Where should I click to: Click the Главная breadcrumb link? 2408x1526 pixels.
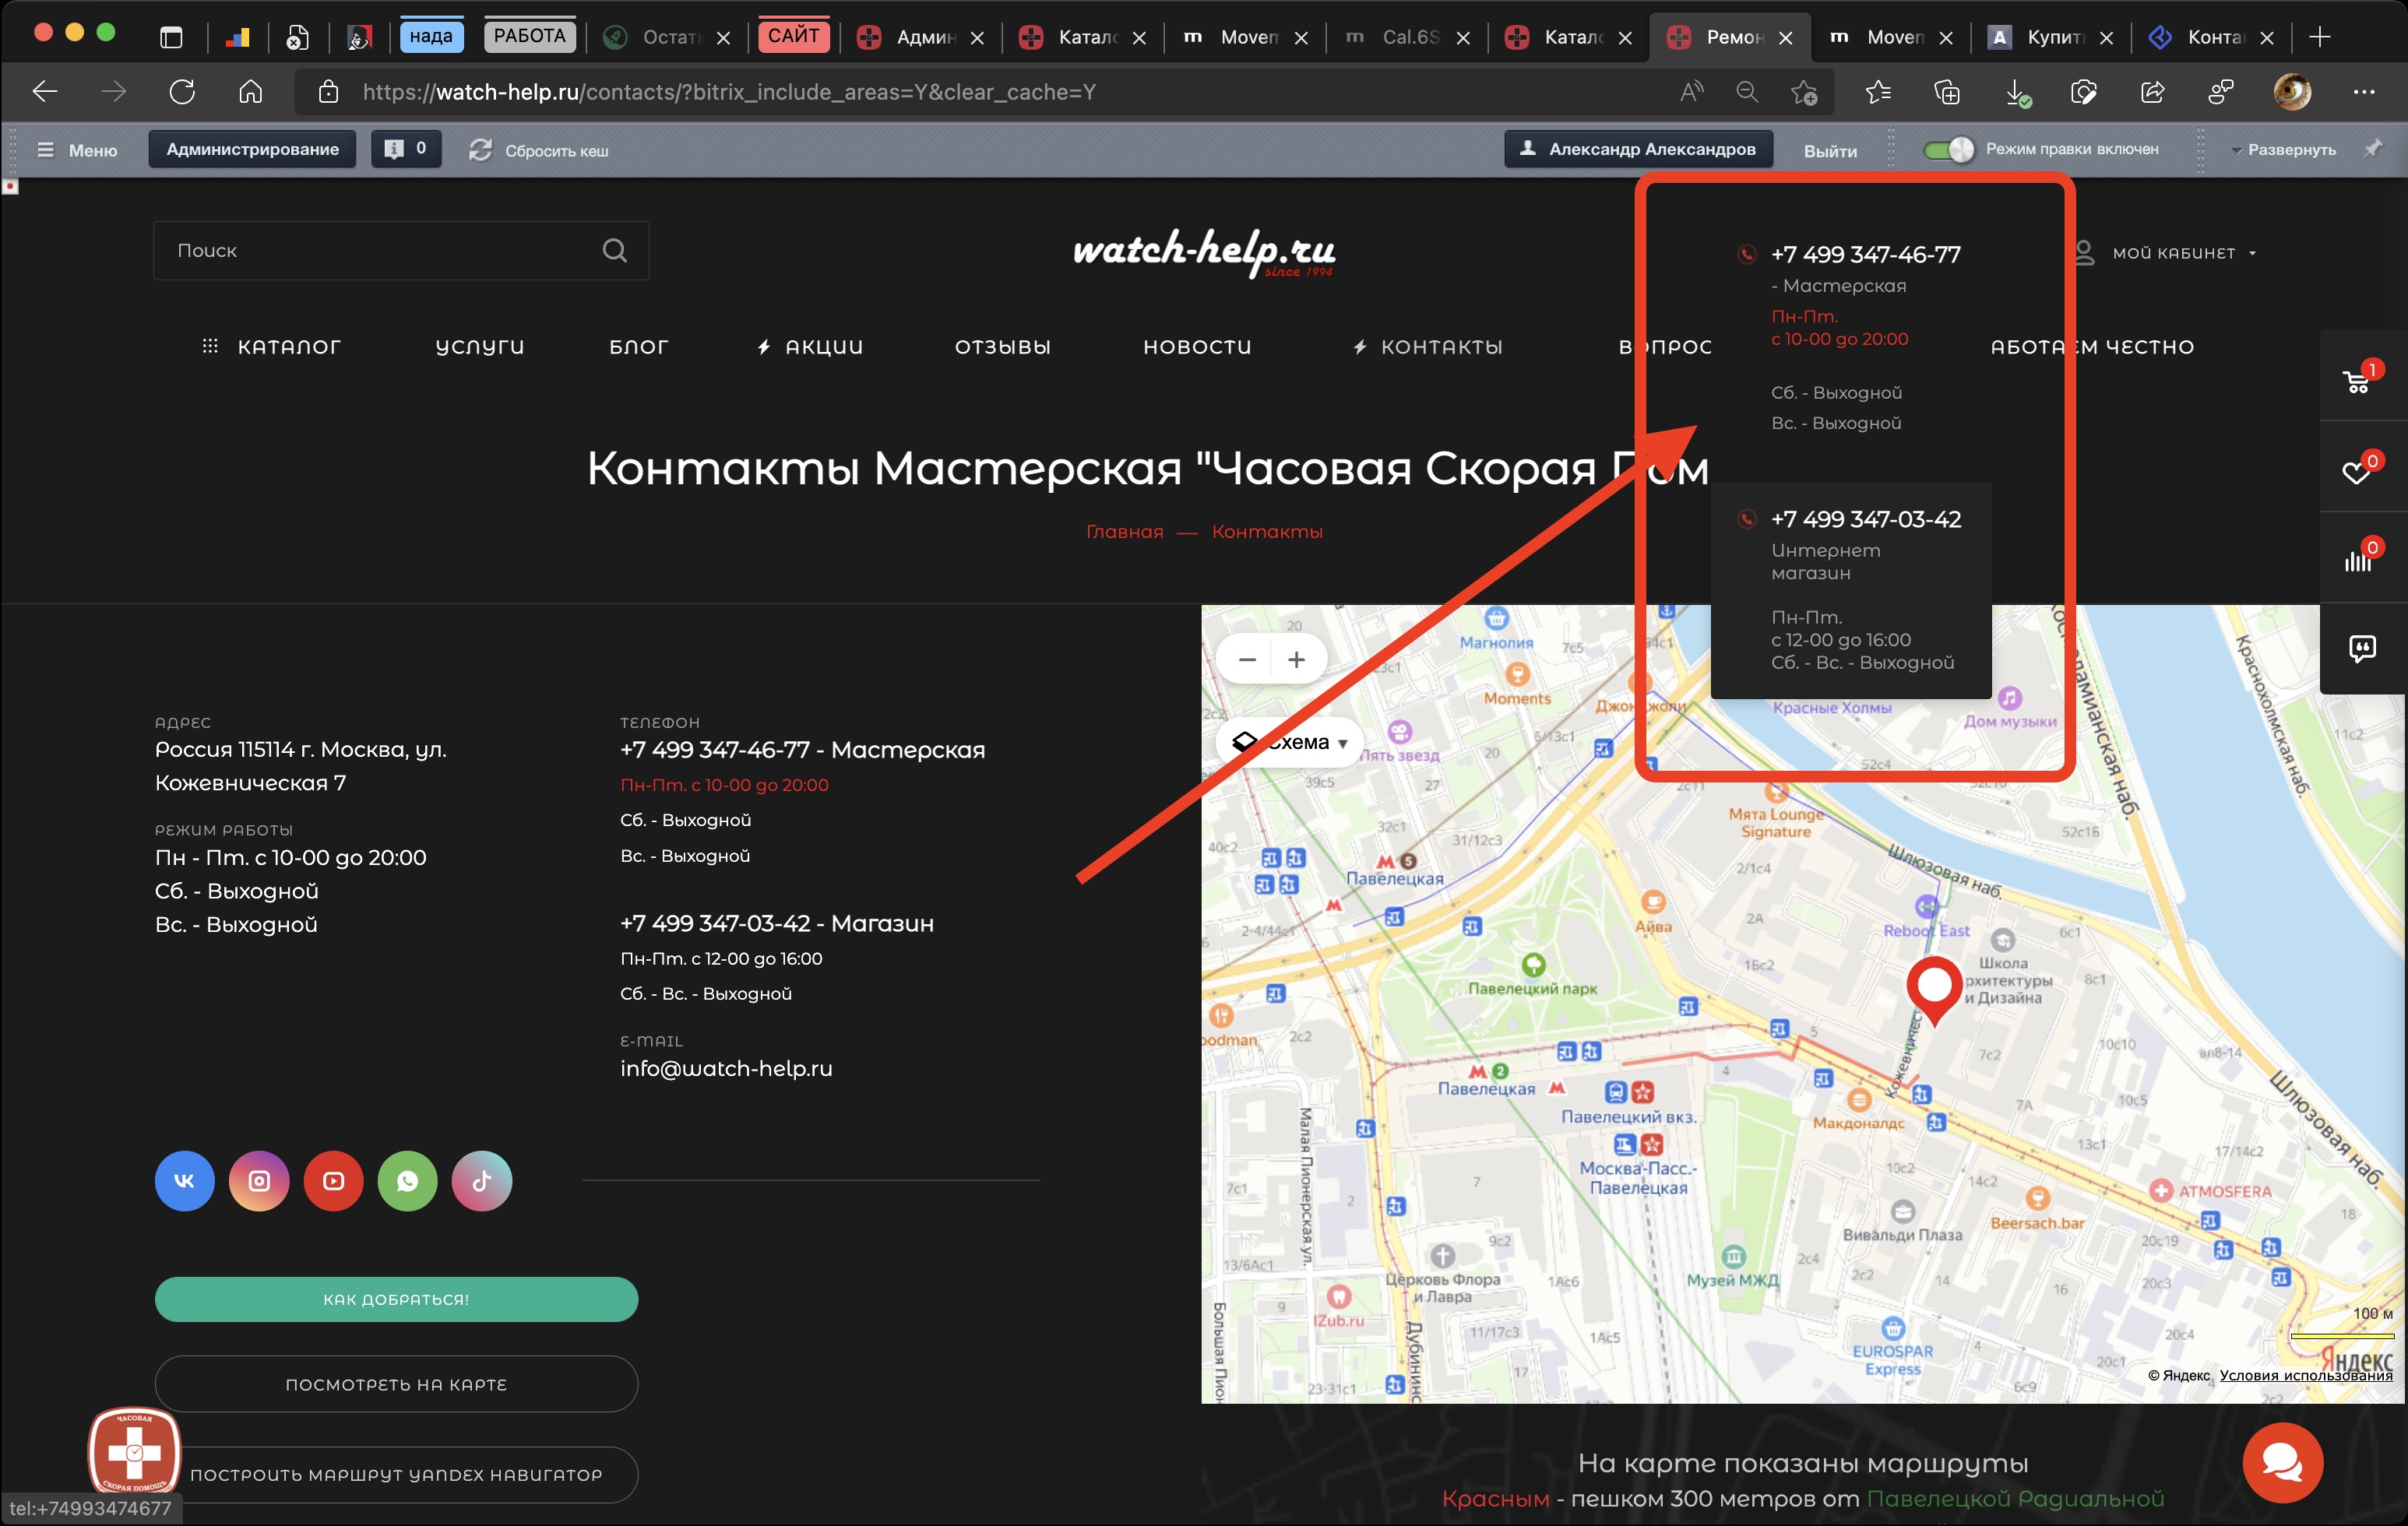coord(1125,532)
